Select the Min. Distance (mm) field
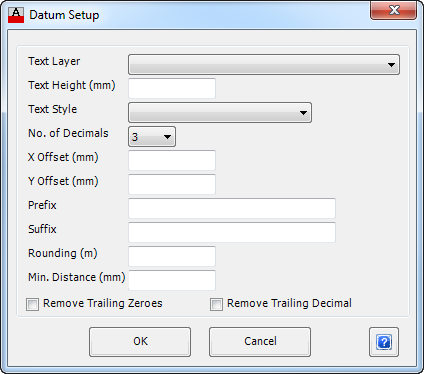424x374 pixels. coord(172,280)
